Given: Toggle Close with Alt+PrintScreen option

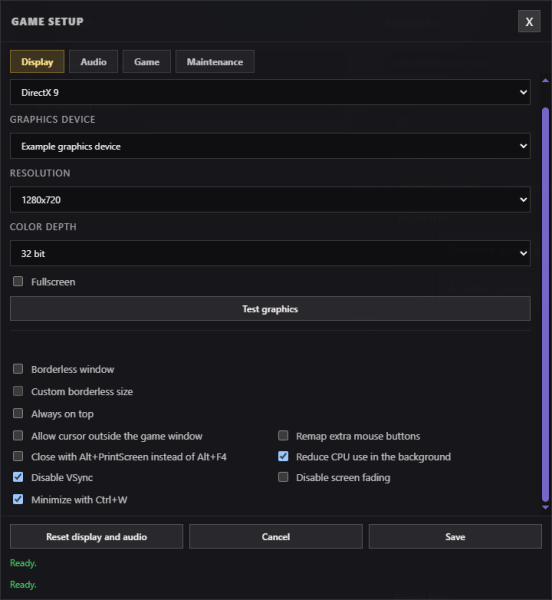Looking at the screenshot, I should [18, 456].
